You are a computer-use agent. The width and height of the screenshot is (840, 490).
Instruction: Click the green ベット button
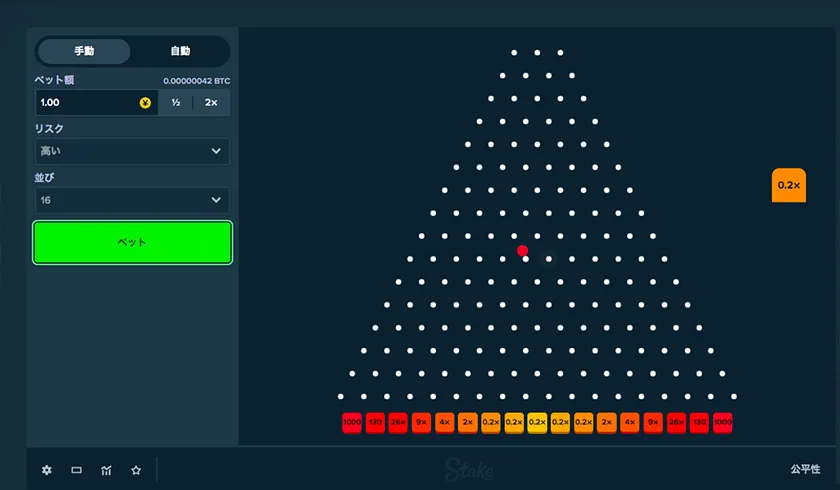coord(132,242)
